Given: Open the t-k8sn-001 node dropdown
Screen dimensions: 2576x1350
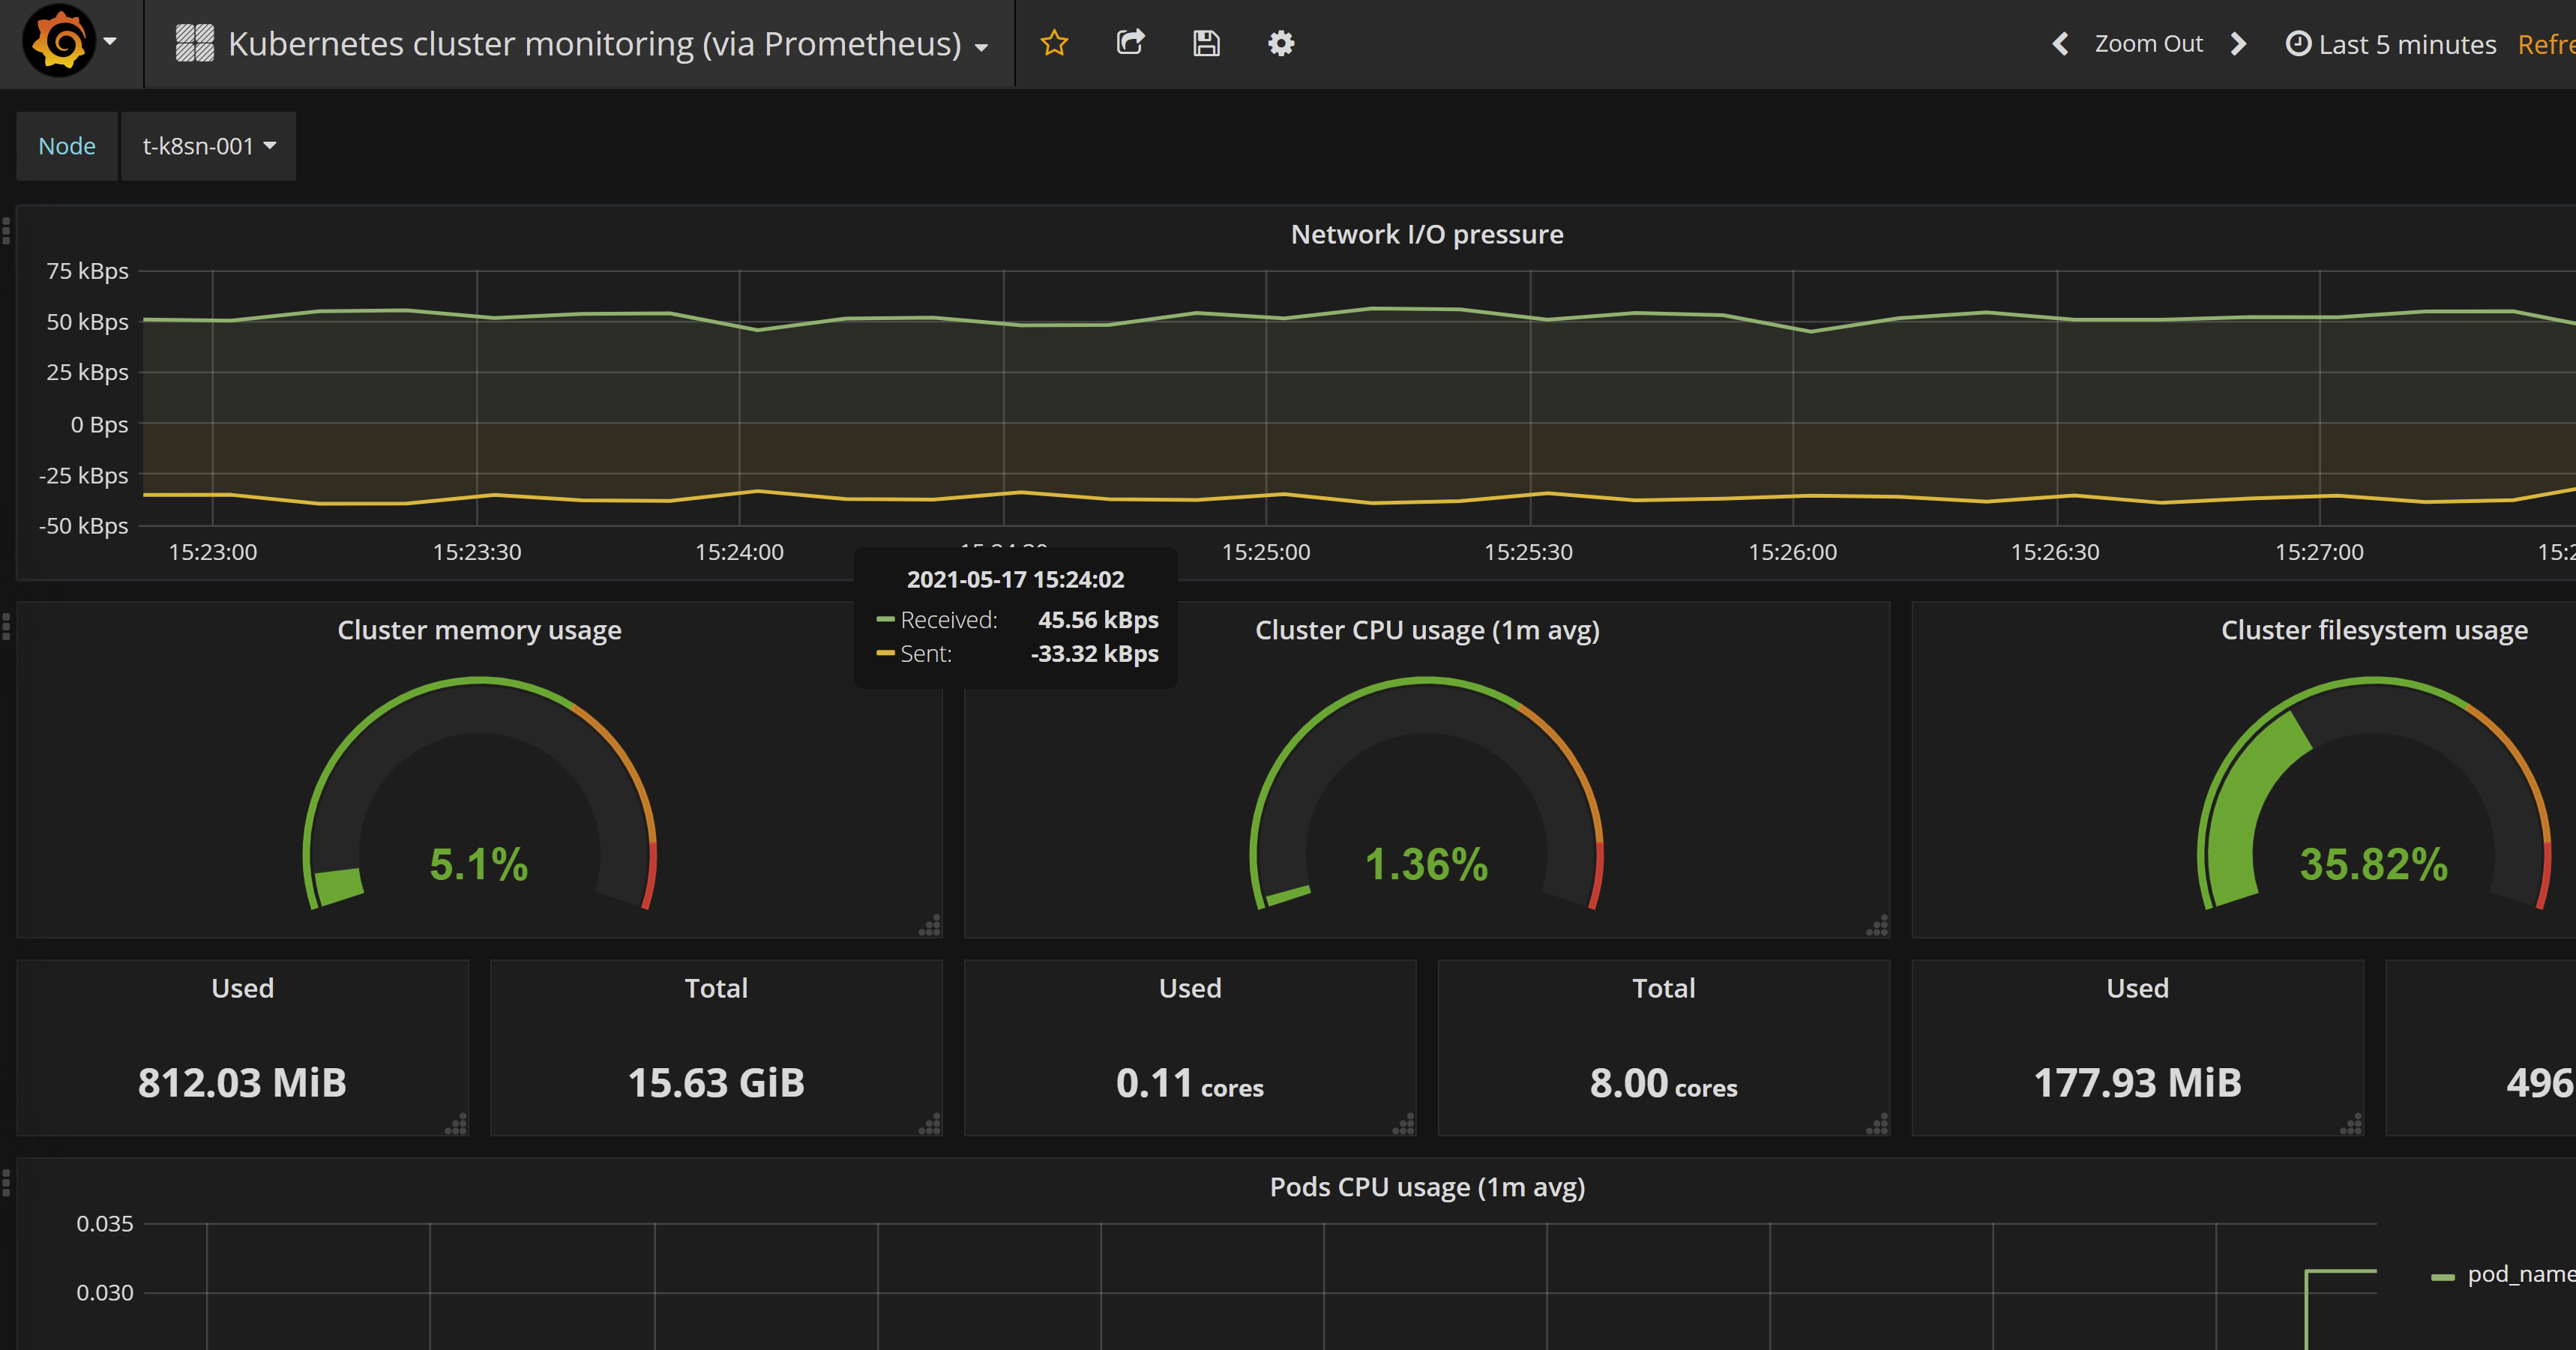Looking at the screenshot, I should point(208,146).
